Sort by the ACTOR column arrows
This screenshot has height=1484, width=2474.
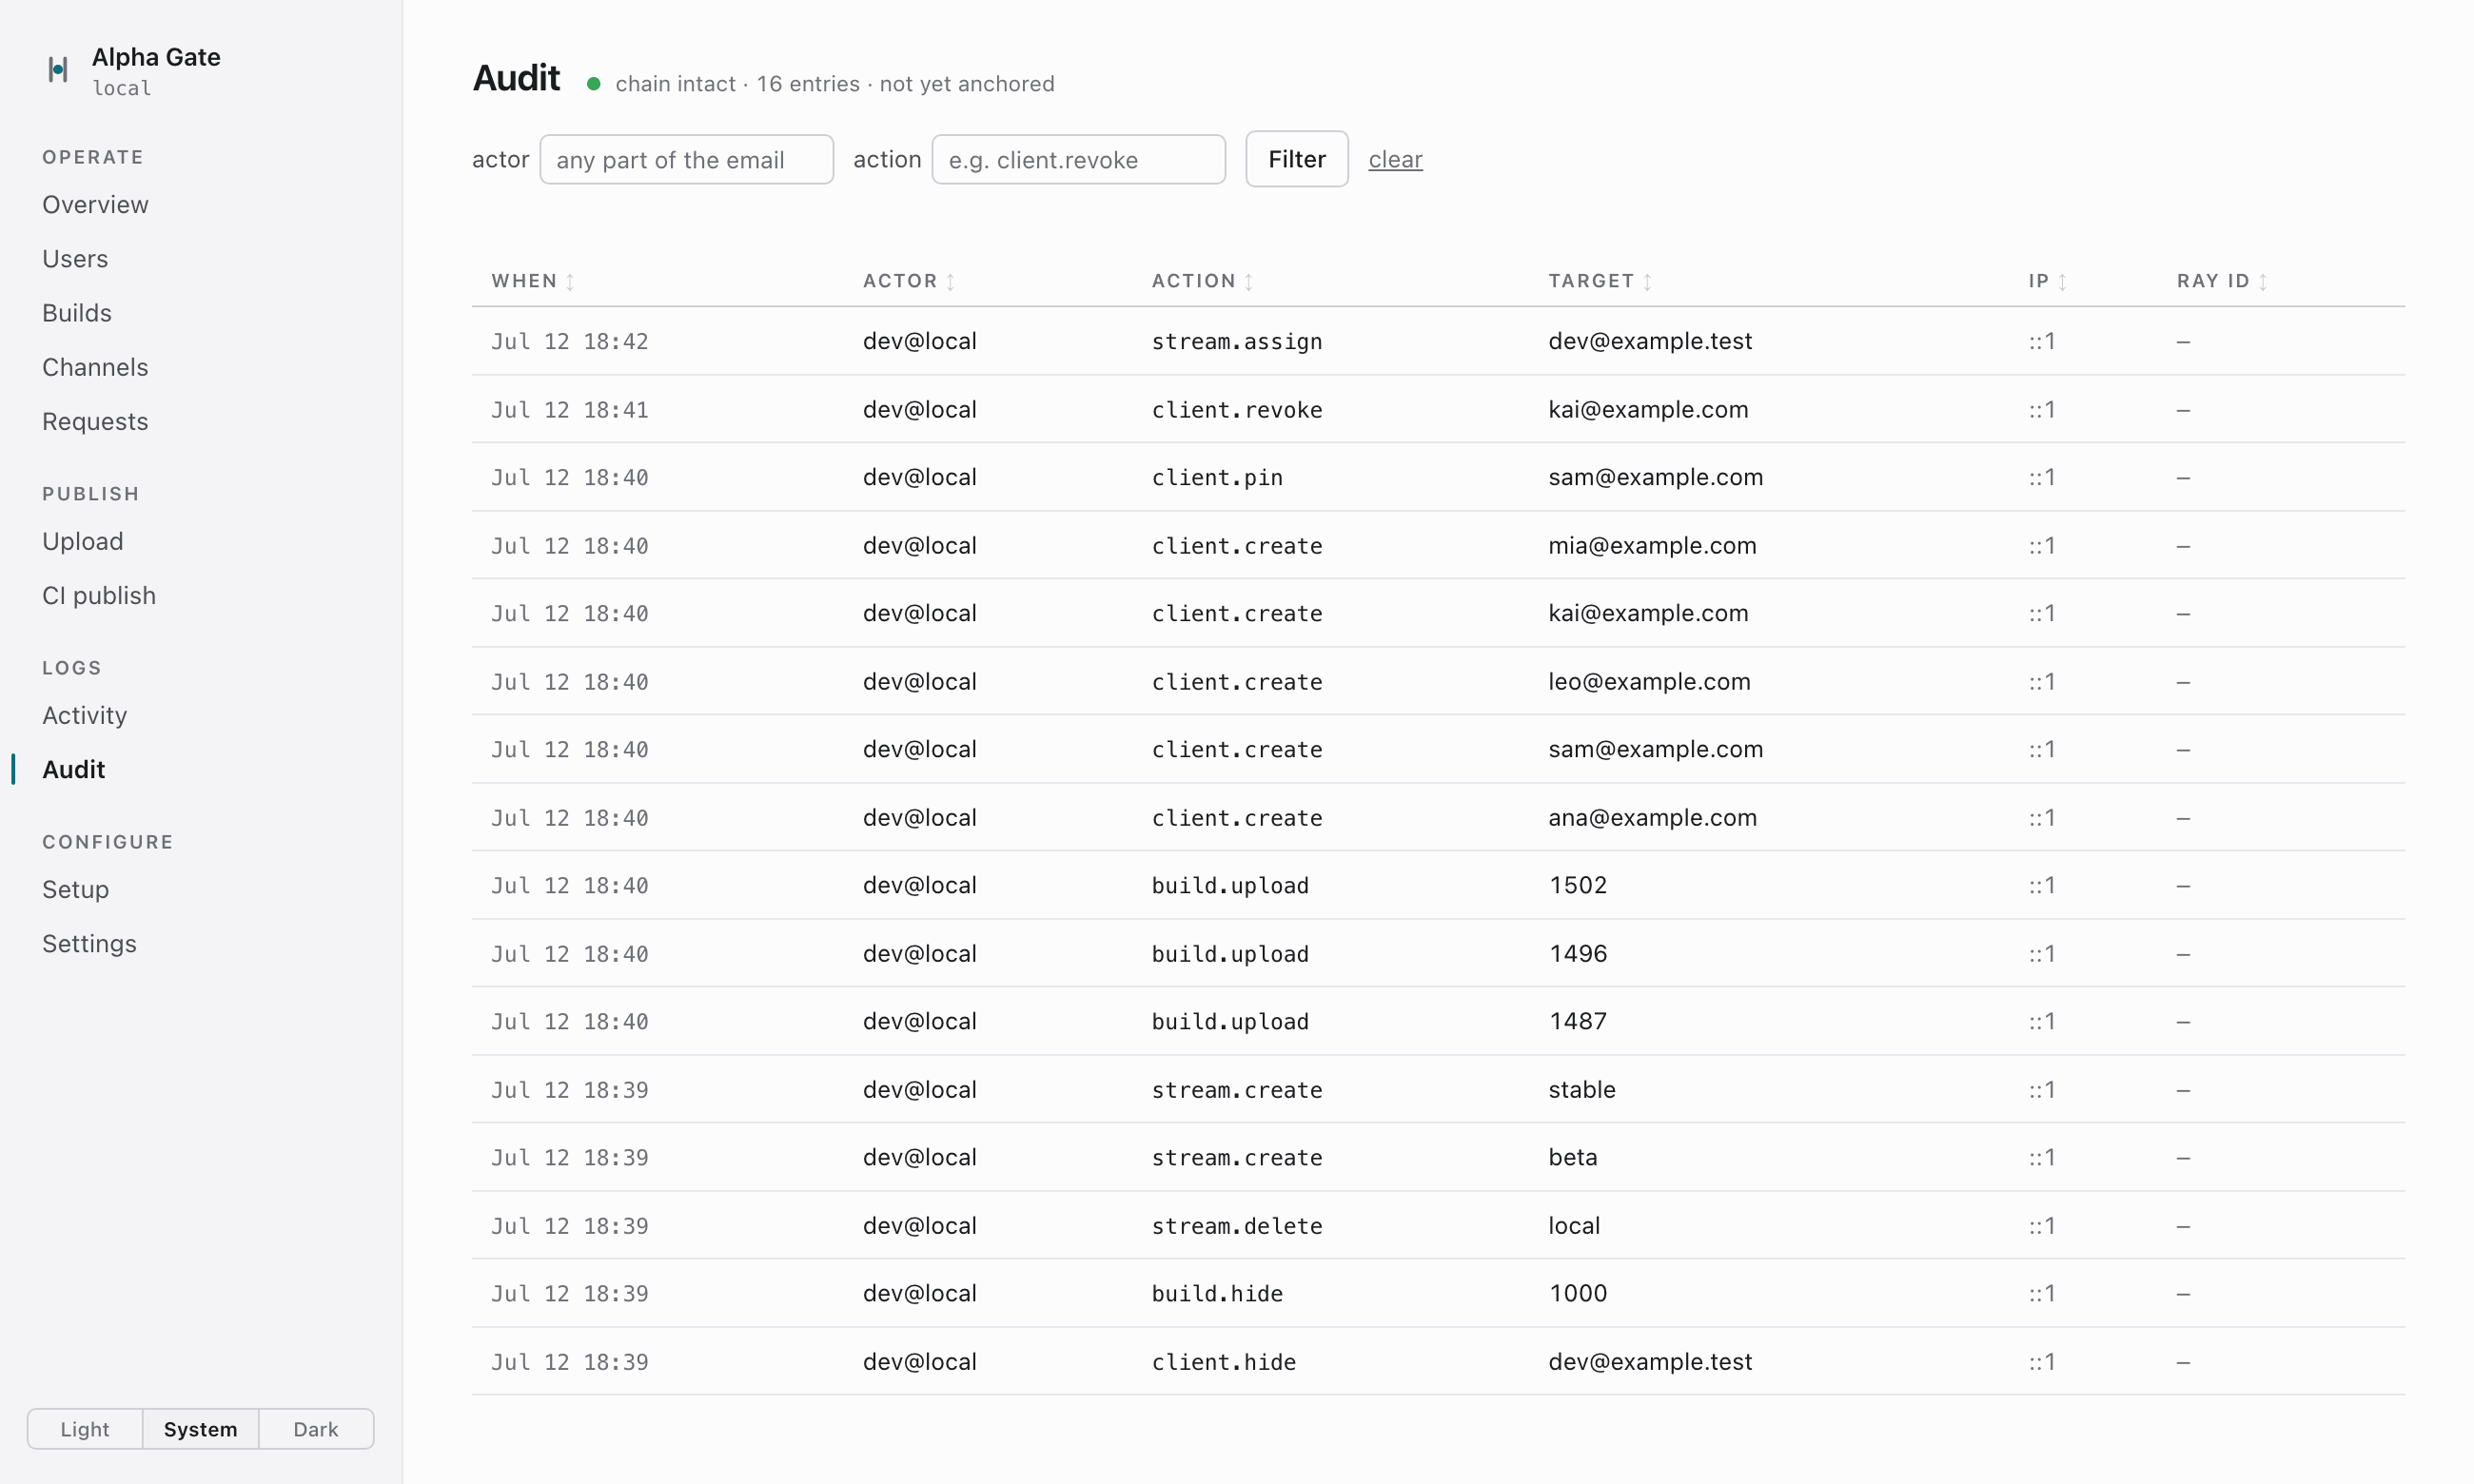950,282
